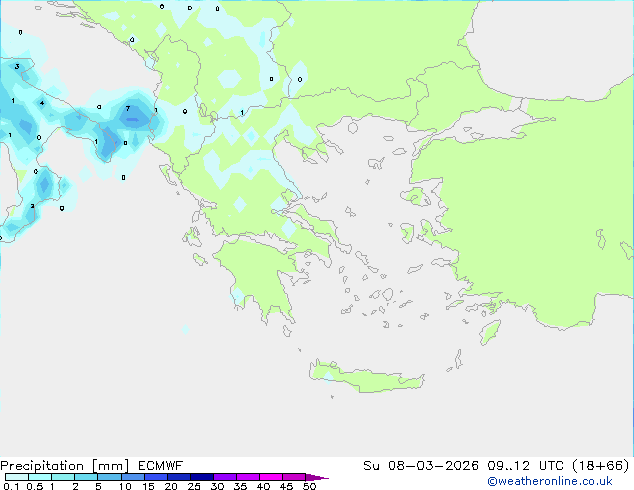Click the legend label '25'
This screenshot has width=634, height=490.
tap(194, 486)
